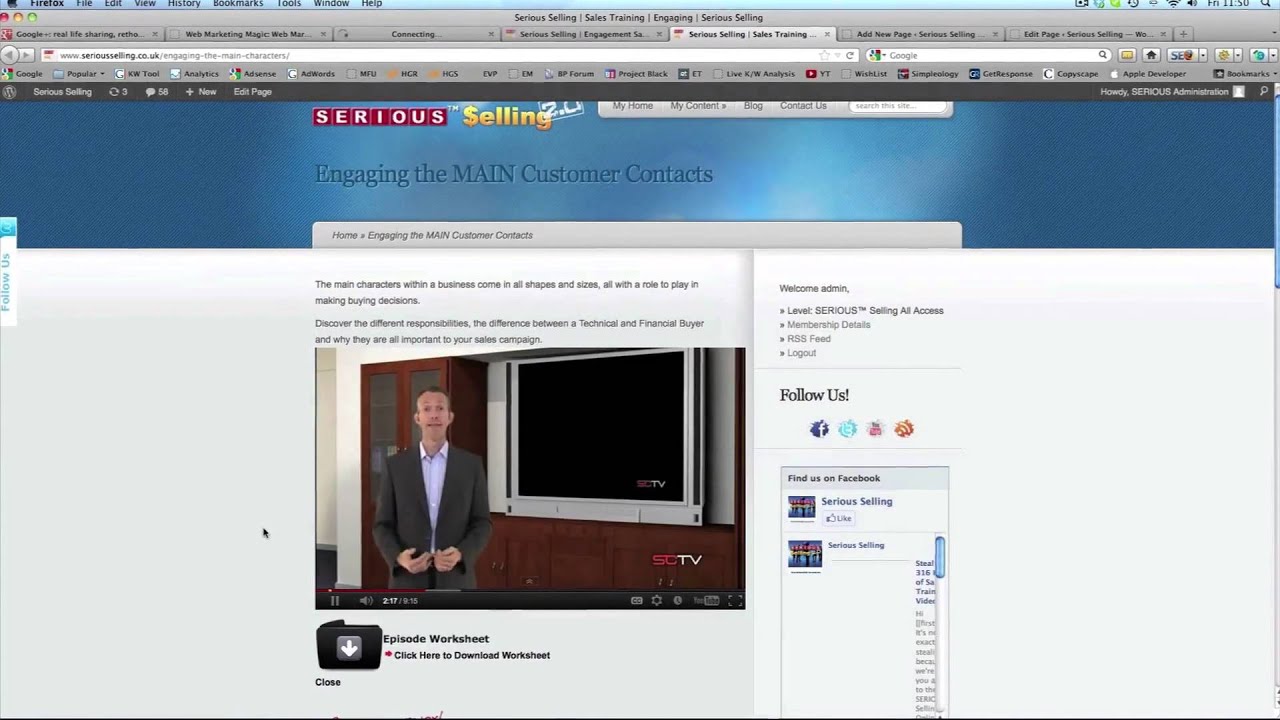Click the worksheet download folder icon
1280x720 pixels.
point(348,646)
